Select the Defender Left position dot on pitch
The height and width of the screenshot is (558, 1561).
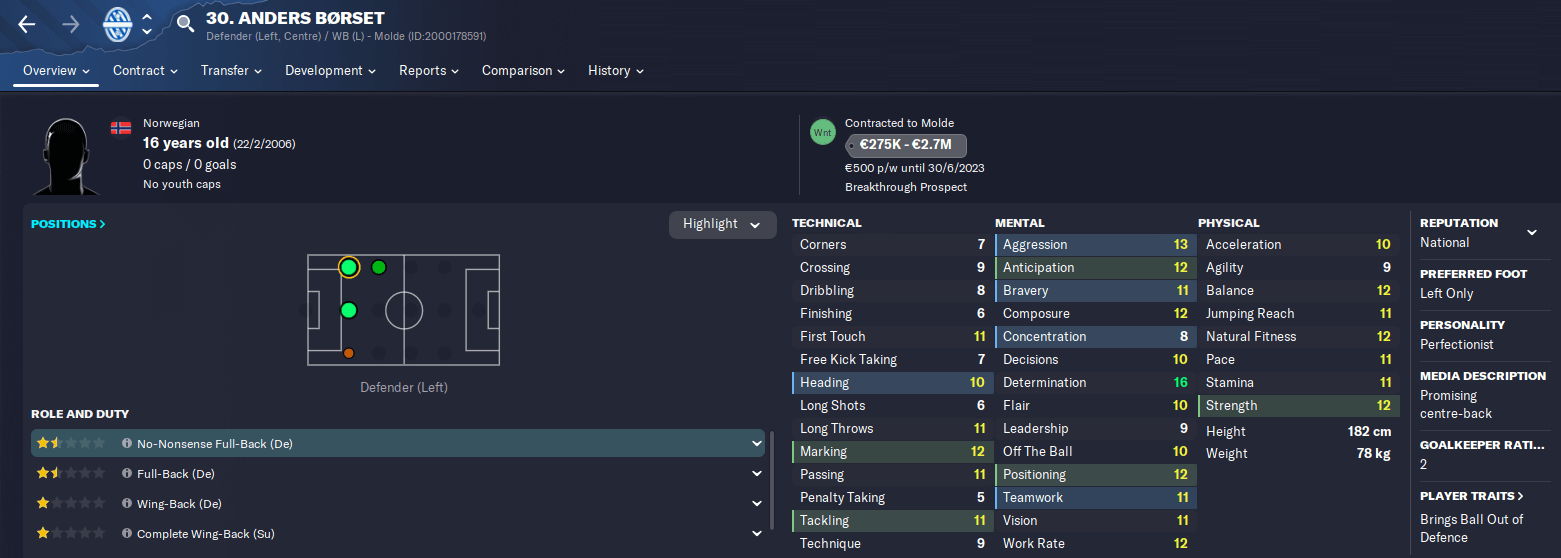click(x=348, y=267)
